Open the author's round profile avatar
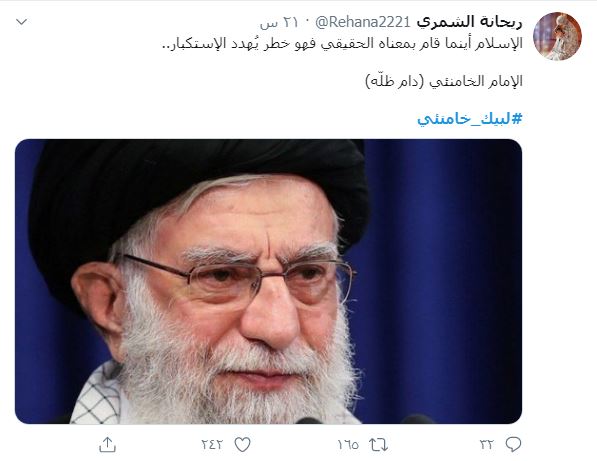The image size is (597, 461). [557, 36]
